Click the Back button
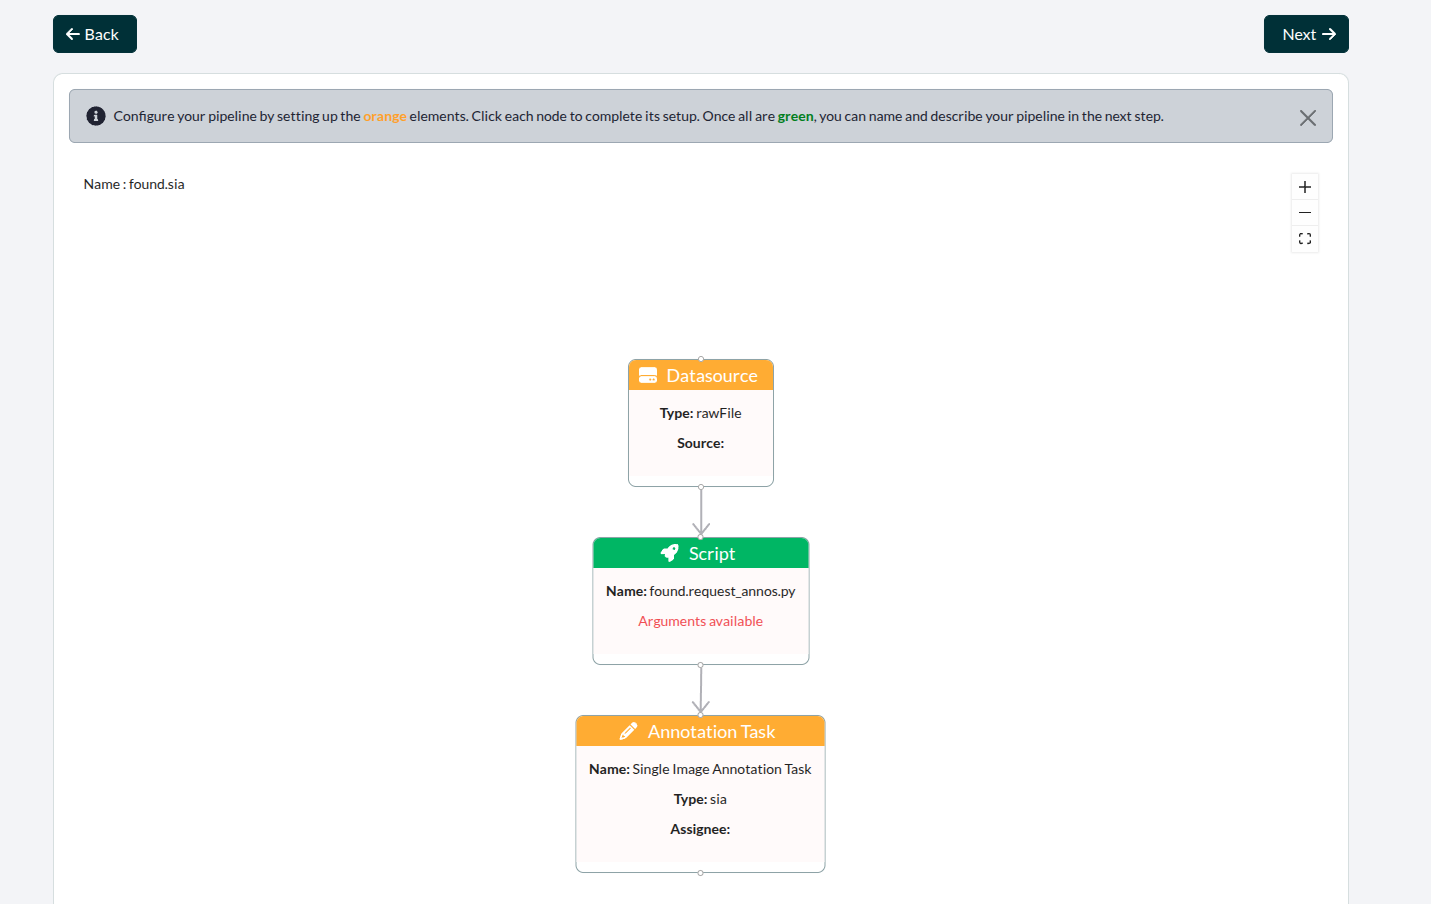The width and height of the screenshot is (1431, 904). point(94,34)
